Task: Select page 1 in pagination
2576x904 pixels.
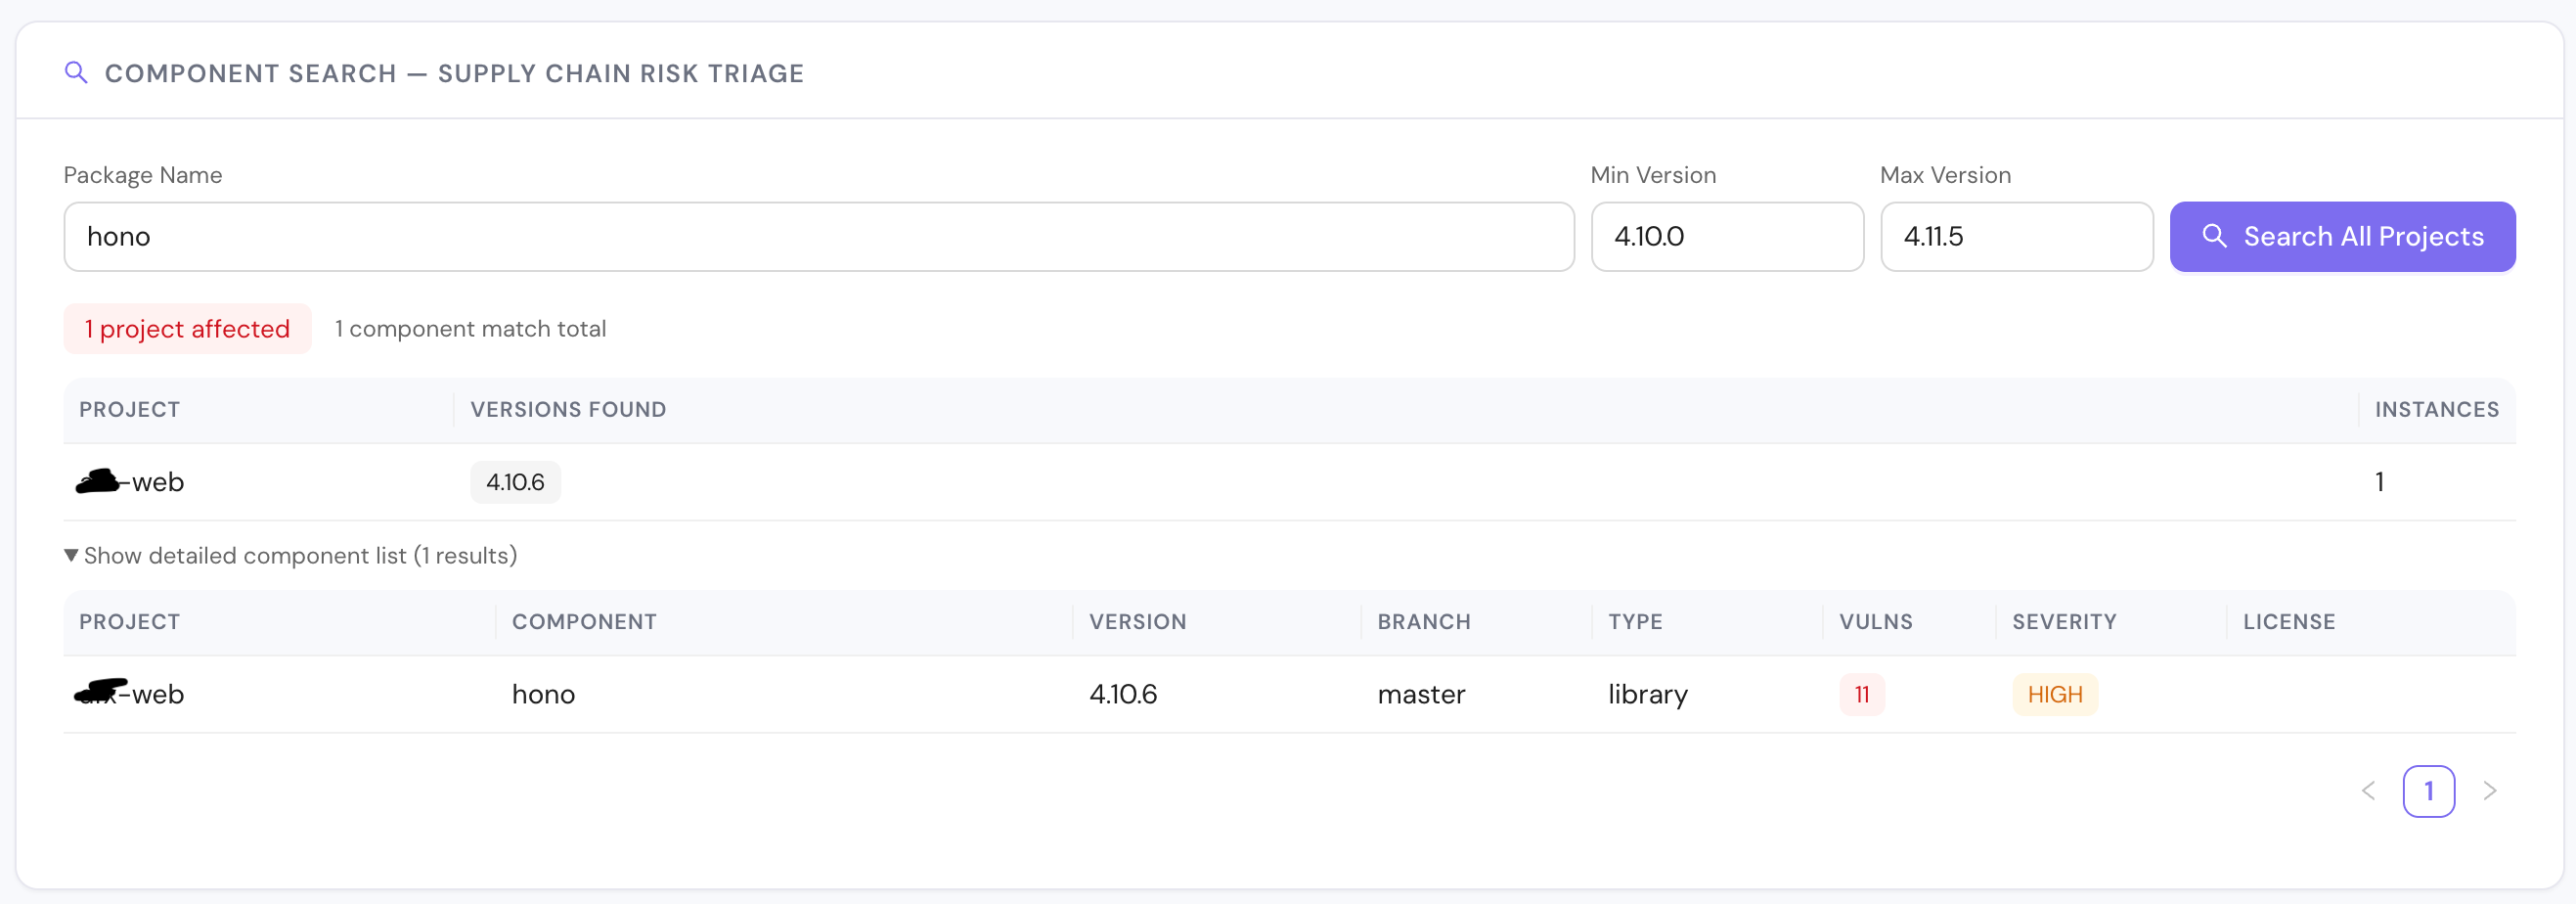Action: point(2428,790)
